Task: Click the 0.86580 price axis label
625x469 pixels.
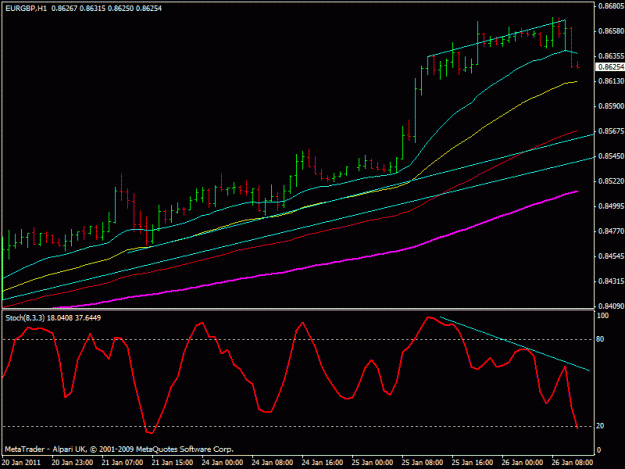Action: (611, 31)
